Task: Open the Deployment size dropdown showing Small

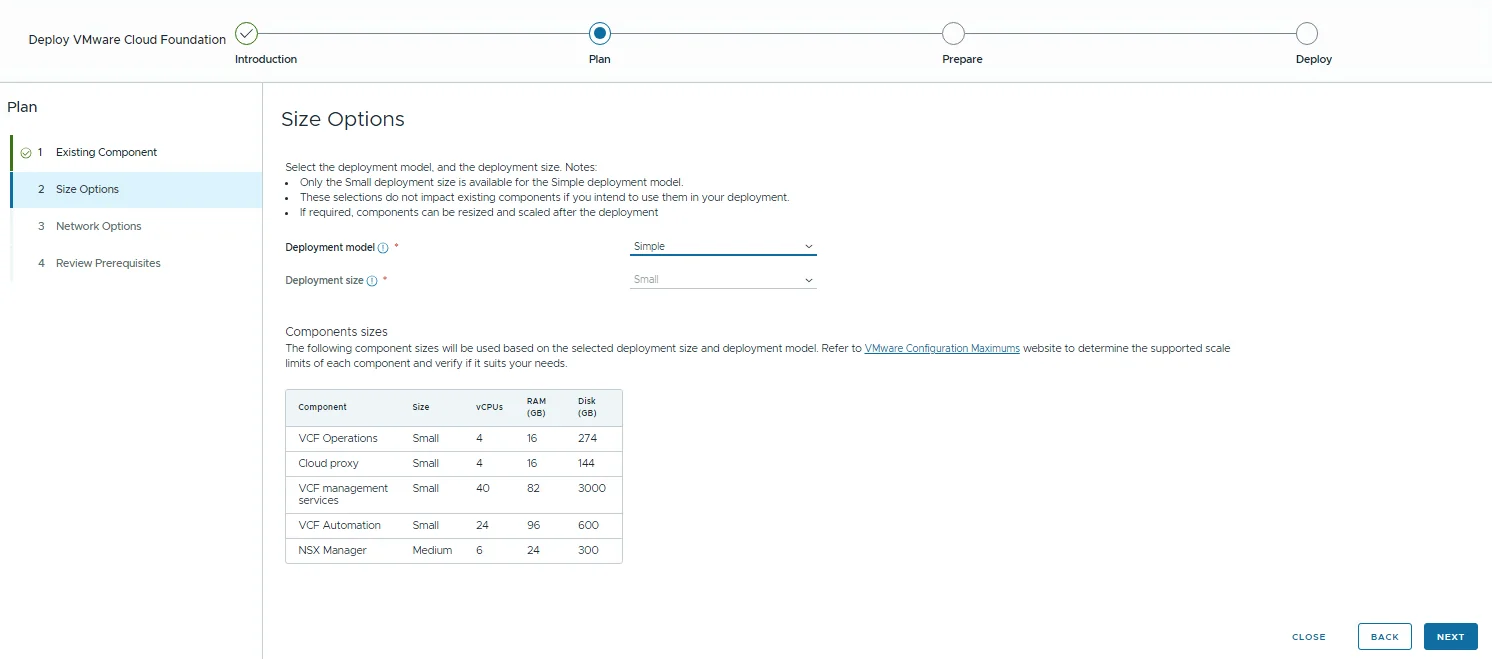Action: point(723,280)
